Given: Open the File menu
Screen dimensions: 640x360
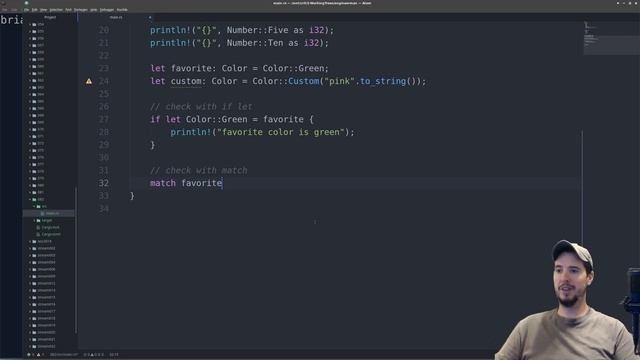Looking at the screenshot, I should coord(27,9).
